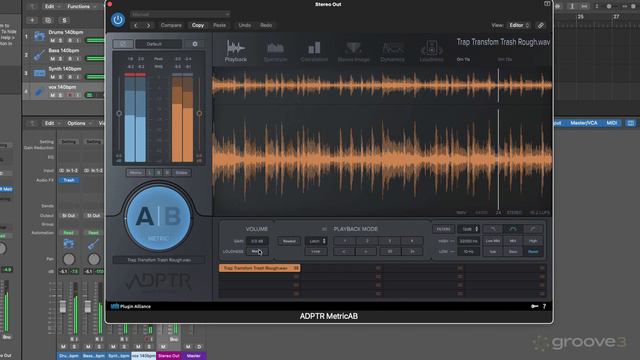Click the low frequency 10 Hz field
This screenshot has height=360, width=640.
pos(468,252)
